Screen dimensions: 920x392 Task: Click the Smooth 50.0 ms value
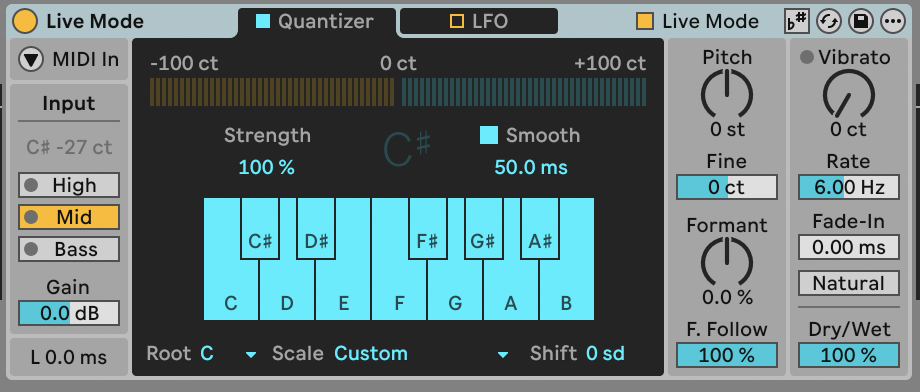(531, 167)
